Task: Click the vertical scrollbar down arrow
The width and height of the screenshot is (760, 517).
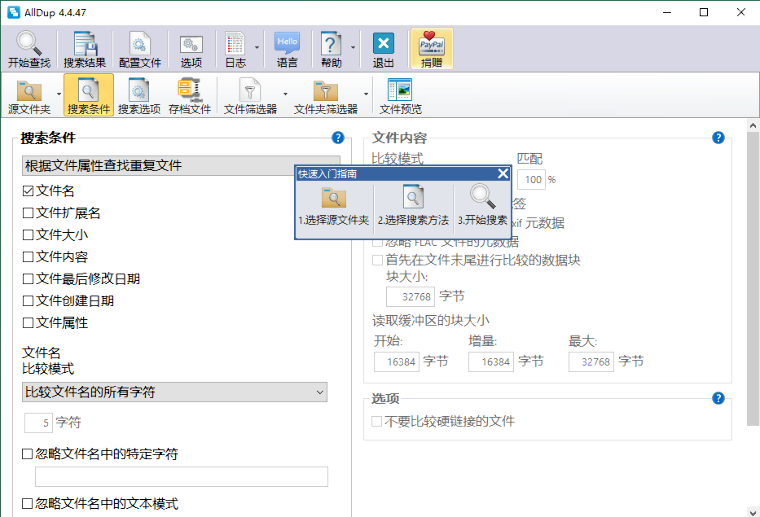Action: (x=753, y=512)
